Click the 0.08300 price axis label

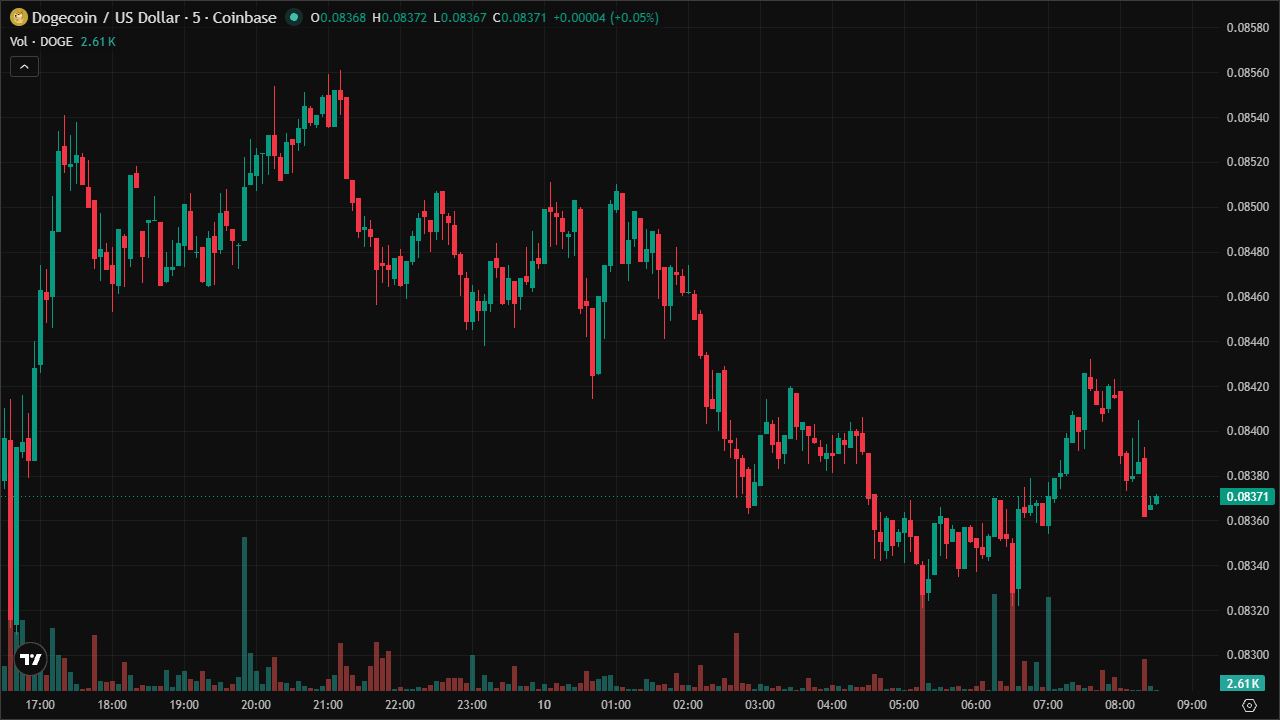coord(1247,655)
